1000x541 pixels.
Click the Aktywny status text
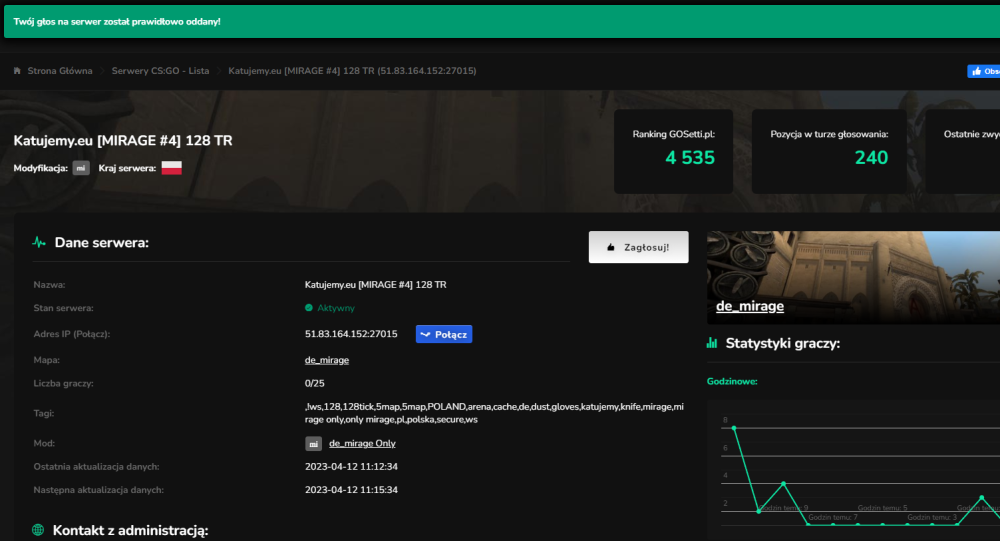click(x=336, y=308)
